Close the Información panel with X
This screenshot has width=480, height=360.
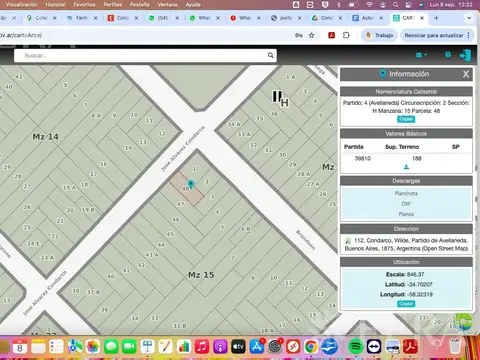coord(466,74)
